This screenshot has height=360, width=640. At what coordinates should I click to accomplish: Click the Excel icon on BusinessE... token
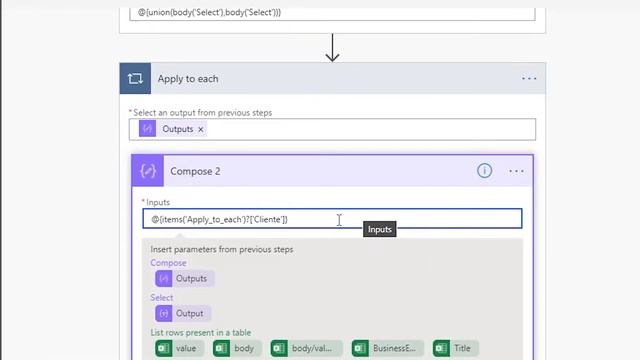click(360, 349)
